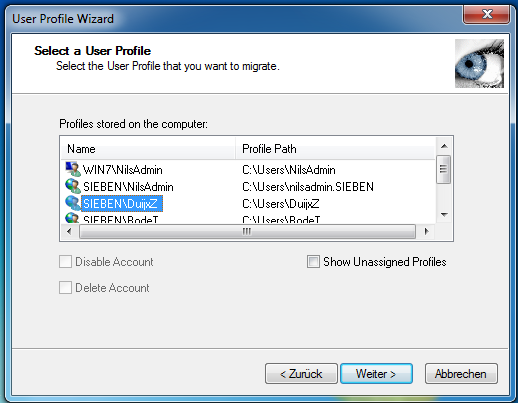
Task: Sort by the Profile Path column header
Action: [x=335, y=149]
